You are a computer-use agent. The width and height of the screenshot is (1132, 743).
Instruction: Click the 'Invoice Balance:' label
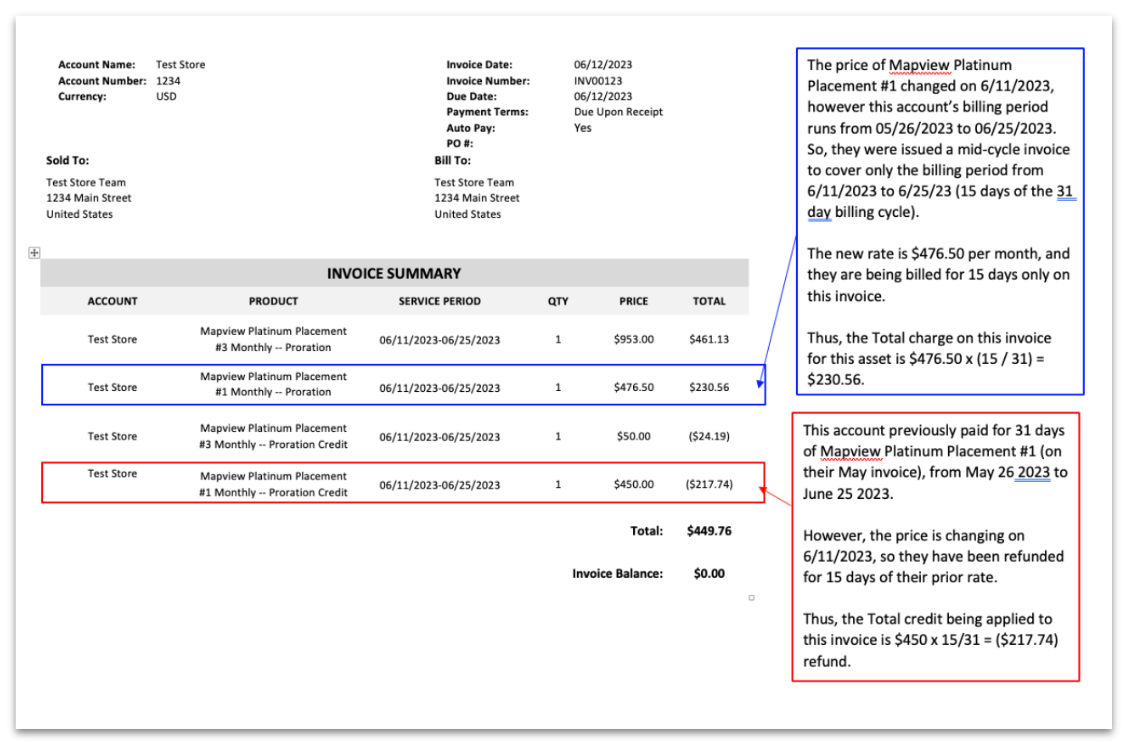[x=617, y=574]
